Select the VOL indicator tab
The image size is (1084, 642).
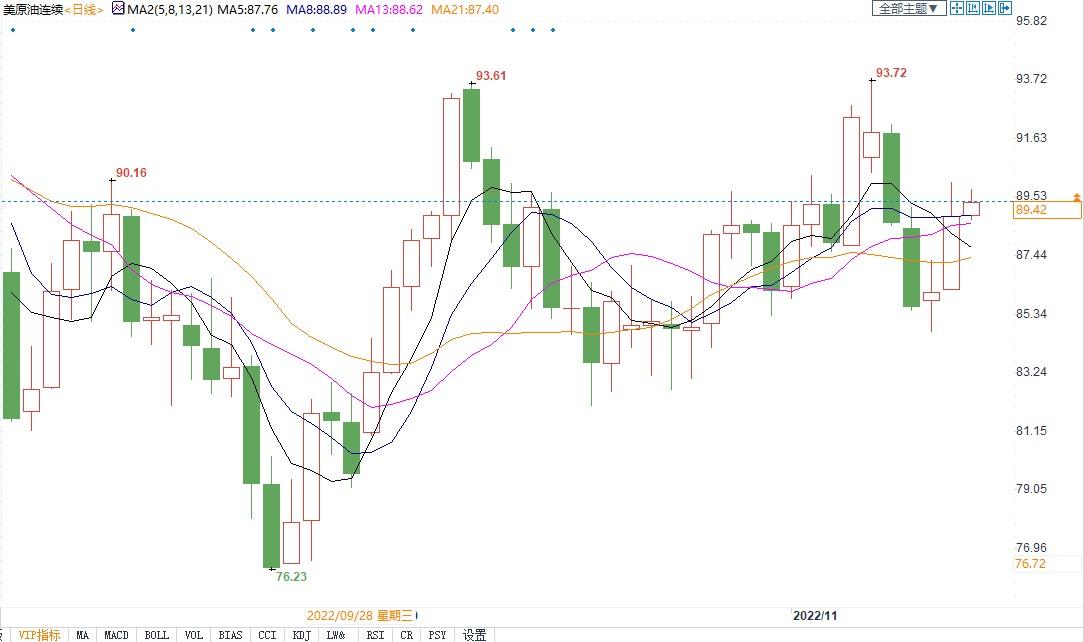pos(193,635)
